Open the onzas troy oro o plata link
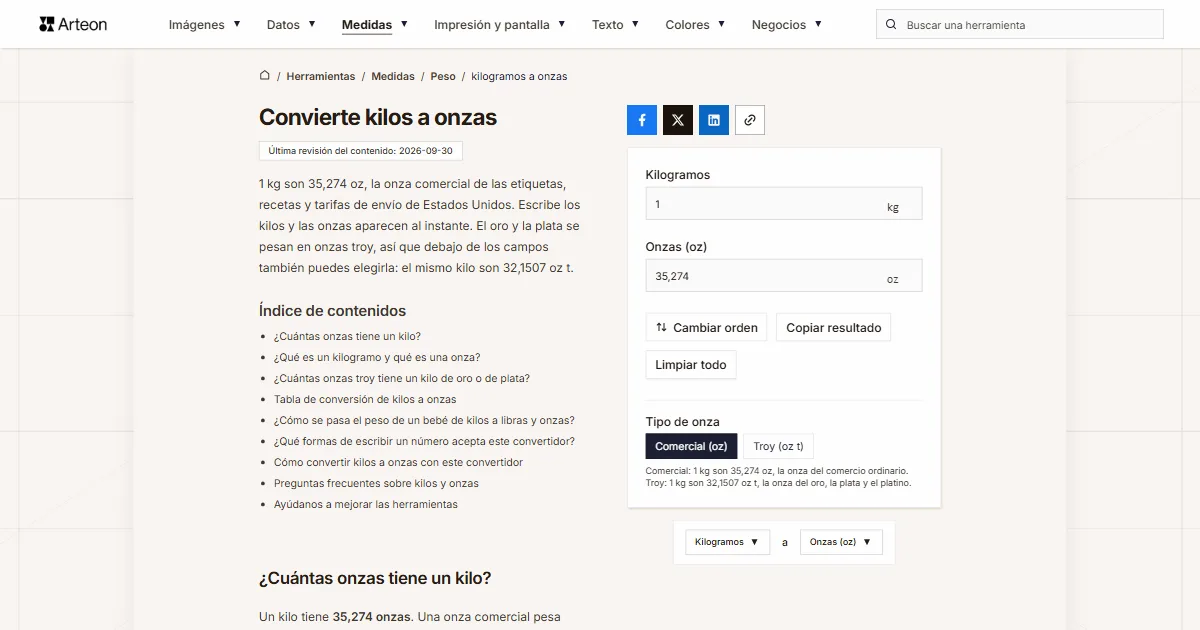Screen dimensions: 1200x630 [402, 379]
